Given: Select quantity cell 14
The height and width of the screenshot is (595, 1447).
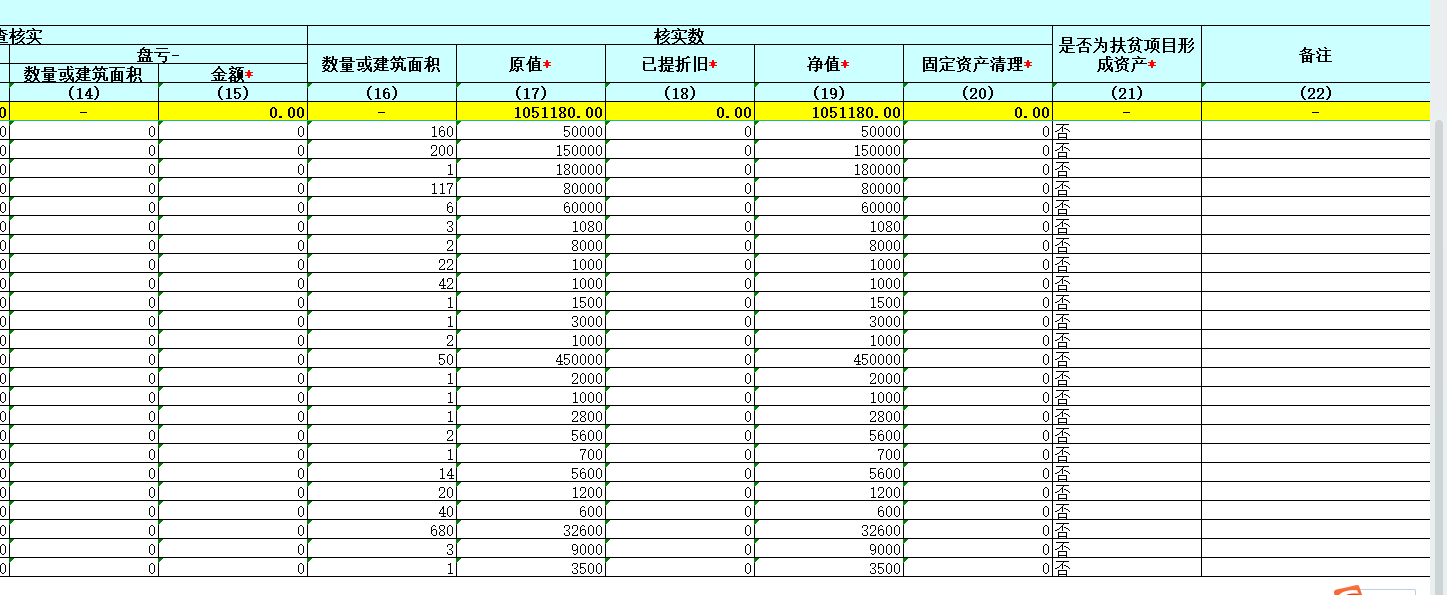Looking at the screenshot, I should (382, 473).
